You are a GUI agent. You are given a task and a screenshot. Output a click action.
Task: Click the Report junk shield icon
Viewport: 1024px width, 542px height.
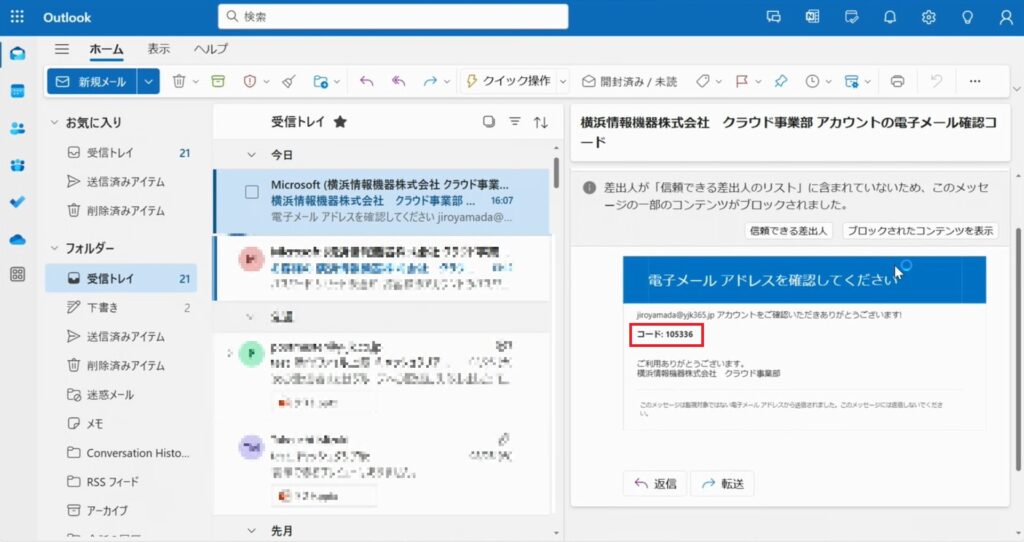[x=249, y=82]
